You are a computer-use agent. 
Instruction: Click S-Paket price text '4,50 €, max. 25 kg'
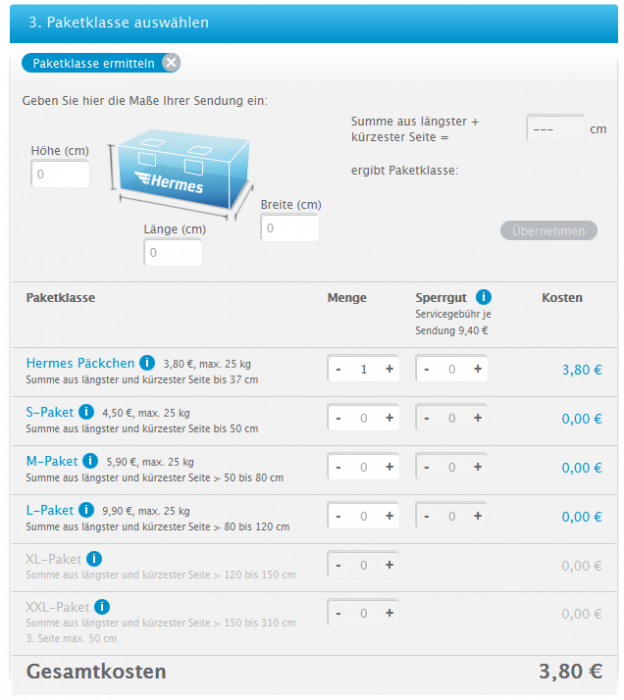click(146, 413)
